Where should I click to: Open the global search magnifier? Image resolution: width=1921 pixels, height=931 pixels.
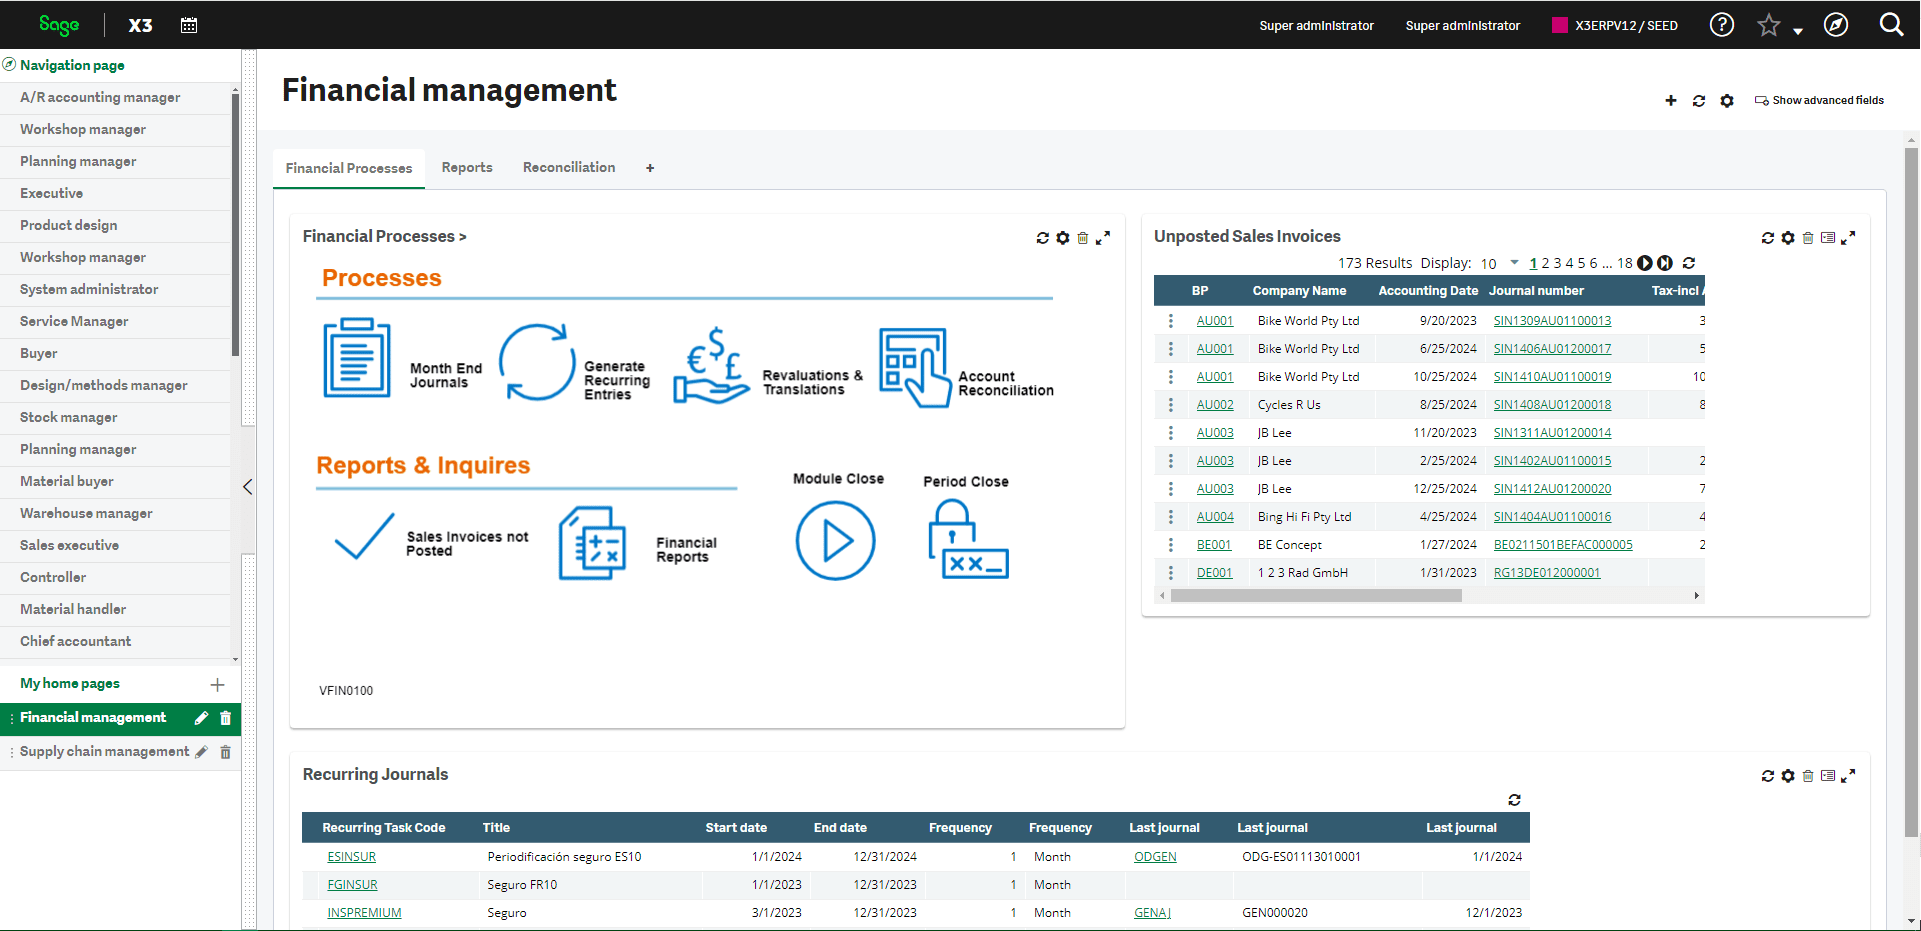click(1892, 24)
